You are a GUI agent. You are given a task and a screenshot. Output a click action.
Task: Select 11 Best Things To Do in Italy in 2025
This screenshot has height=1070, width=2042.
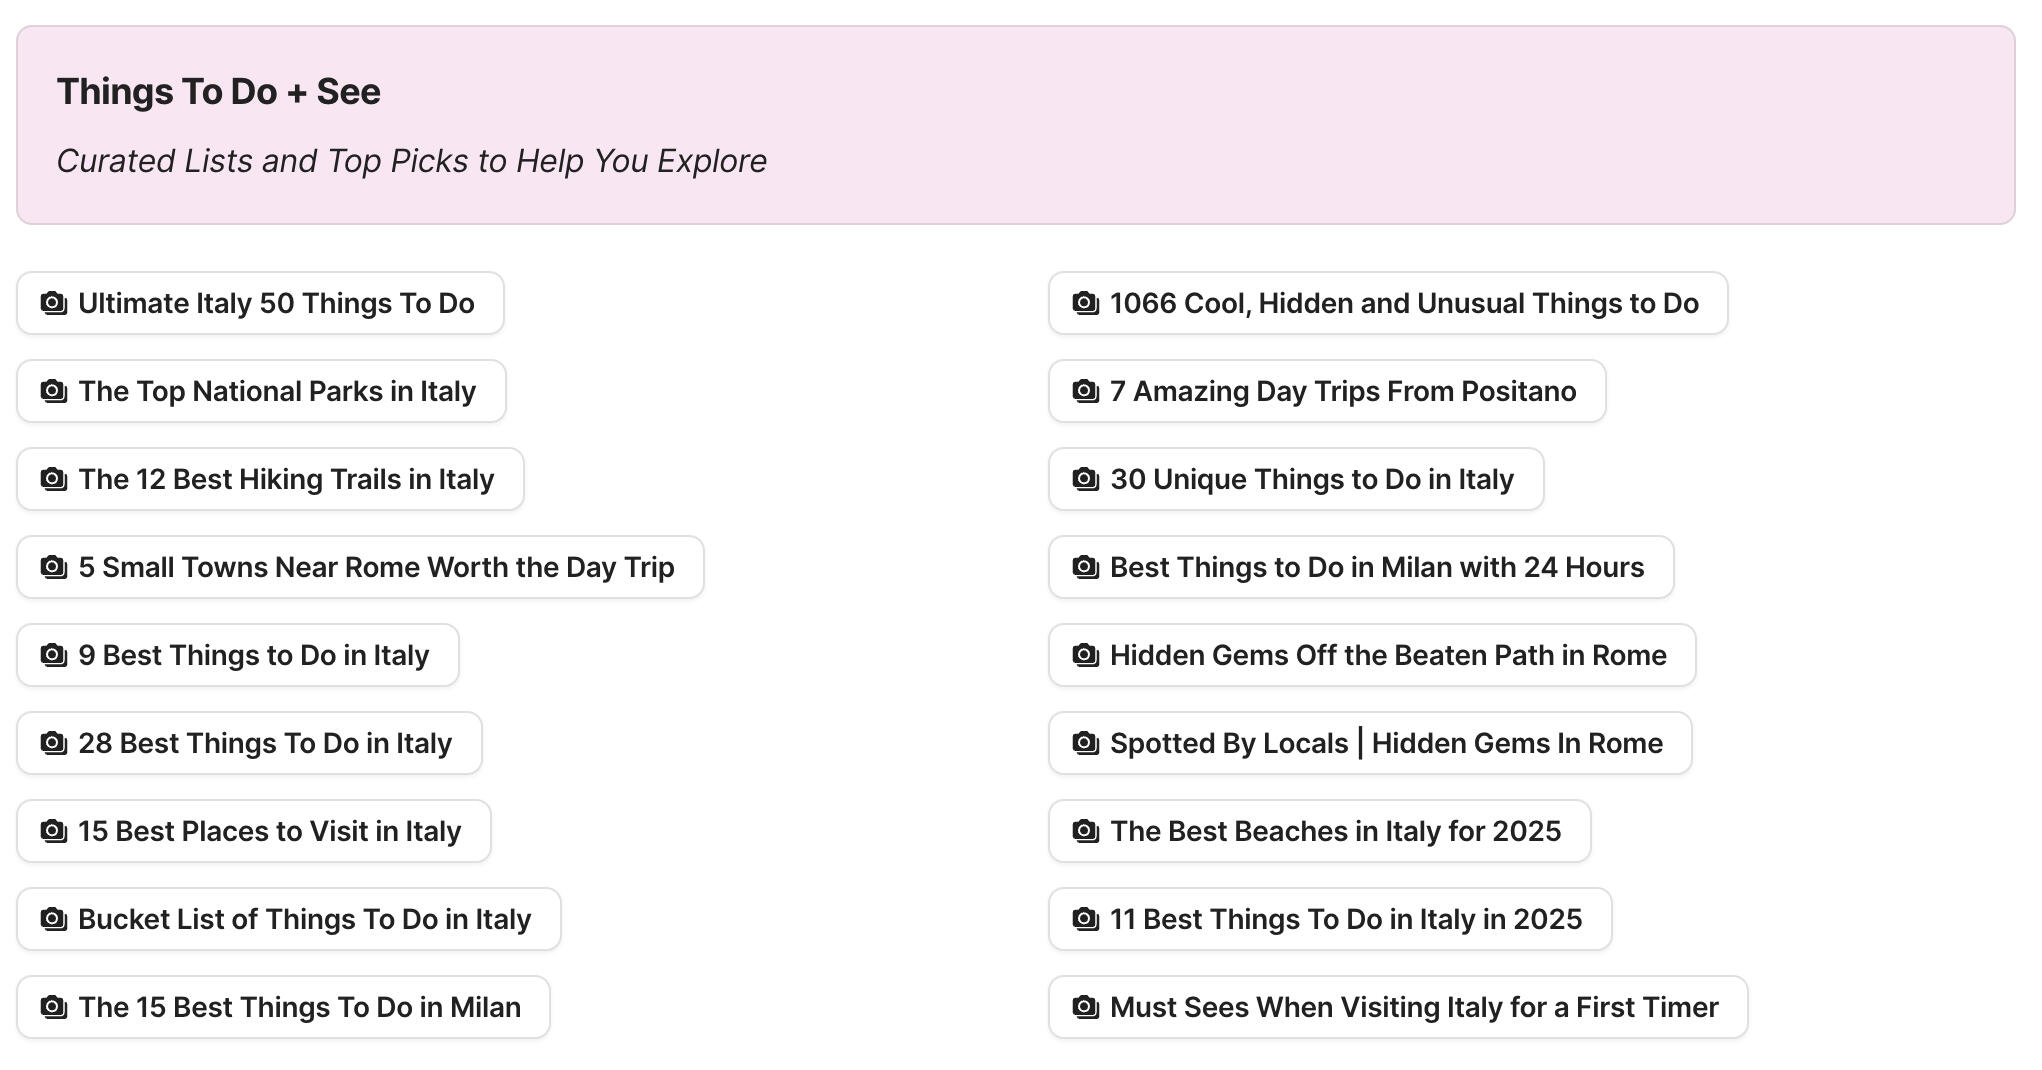tap(1330, 919)
